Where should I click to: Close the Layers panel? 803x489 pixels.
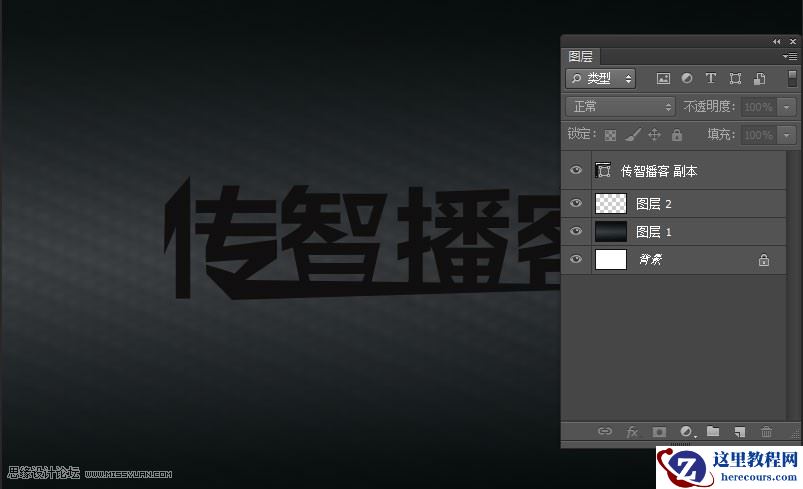pos(793,41)
